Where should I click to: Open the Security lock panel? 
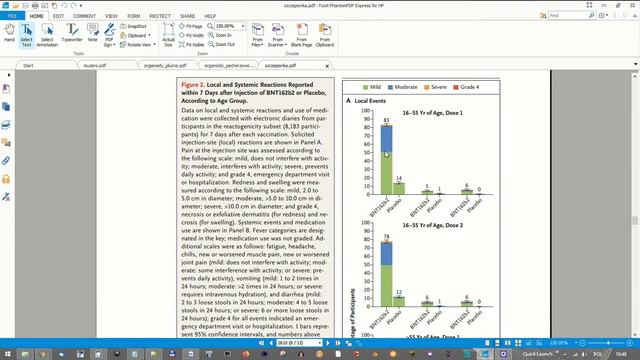pyautogui.click(x=6, y=179)
